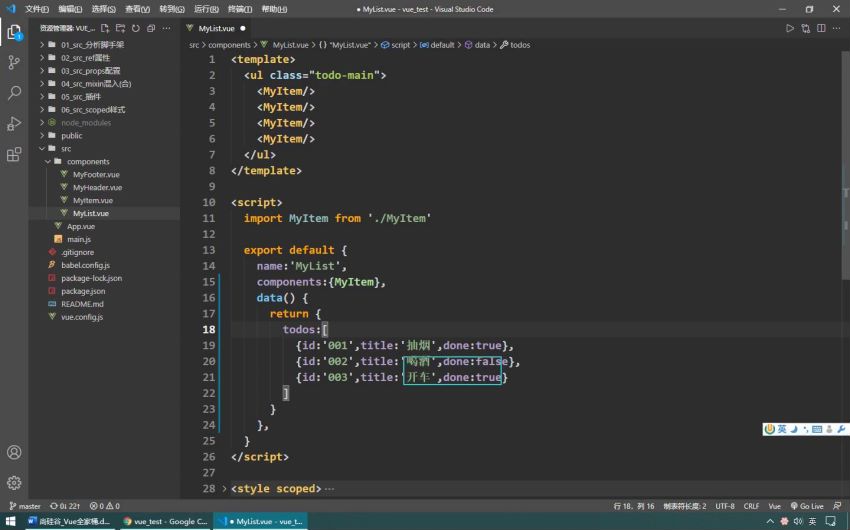This screenshot has height=530, width=850.
Task: Click the todos breadcrumb segment
Action: (x=515, y=45)
